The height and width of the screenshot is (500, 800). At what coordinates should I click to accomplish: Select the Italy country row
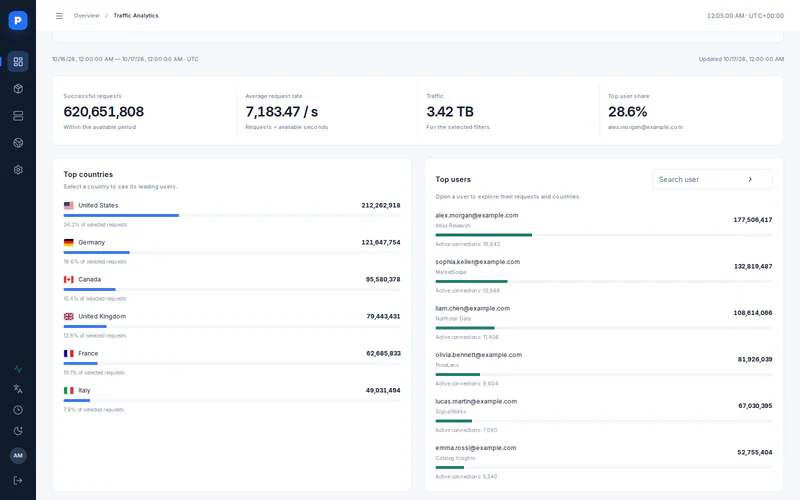(232, 399)
